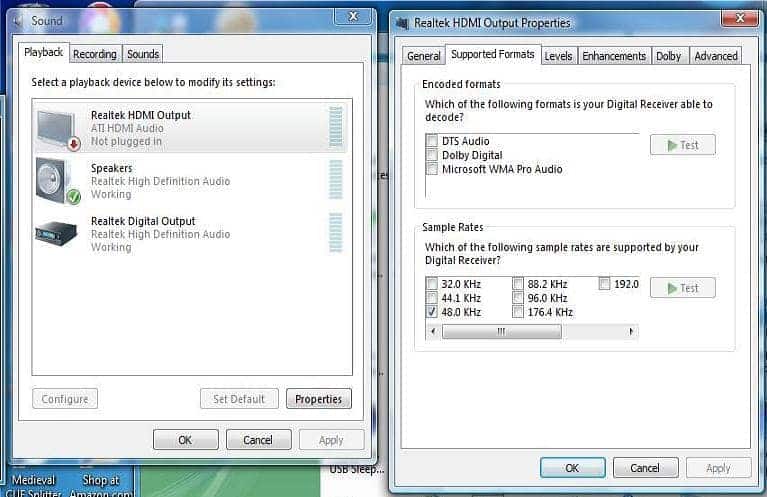Click OK in the Sound window

coord(185,440)
